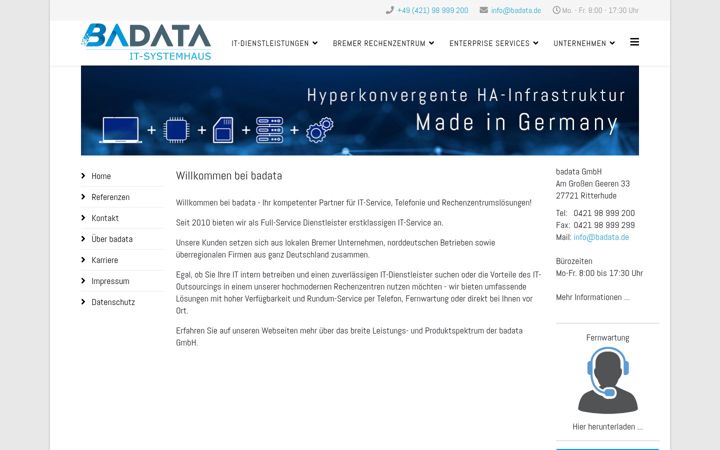Click the CPU chip icon in banner
Screen dimensions: 720x450
coord(176,130)
